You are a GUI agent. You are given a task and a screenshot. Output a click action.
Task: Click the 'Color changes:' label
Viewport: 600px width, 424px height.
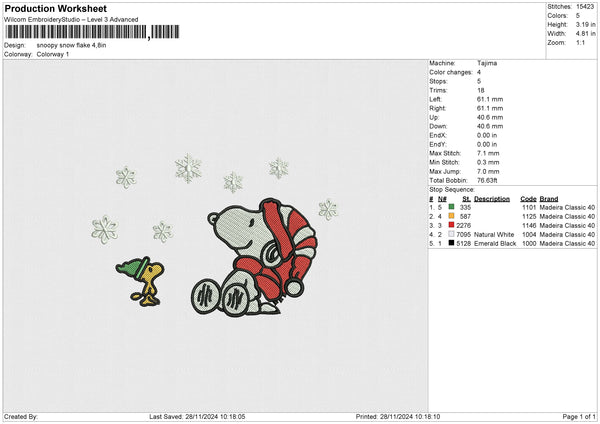click(x=451, y=72)
